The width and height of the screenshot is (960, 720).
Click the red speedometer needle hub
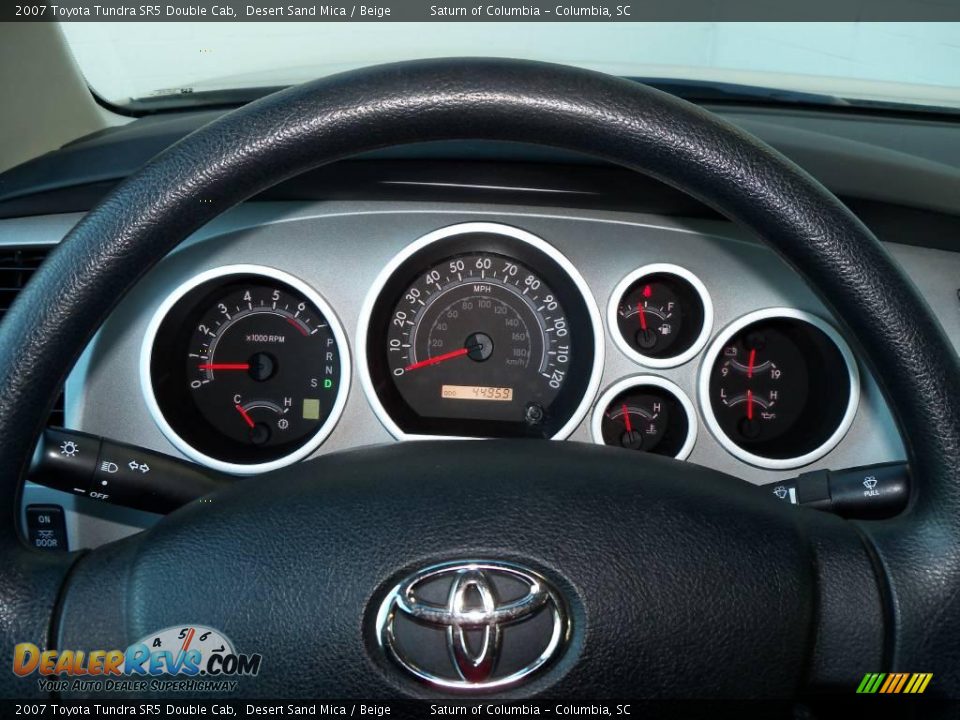coord(478,347)
